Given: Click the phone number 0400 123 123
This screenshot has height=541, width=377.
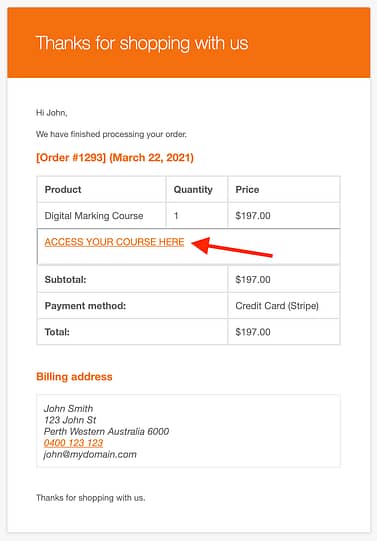Looking at the screenshot, I should [x=73, y=443].
